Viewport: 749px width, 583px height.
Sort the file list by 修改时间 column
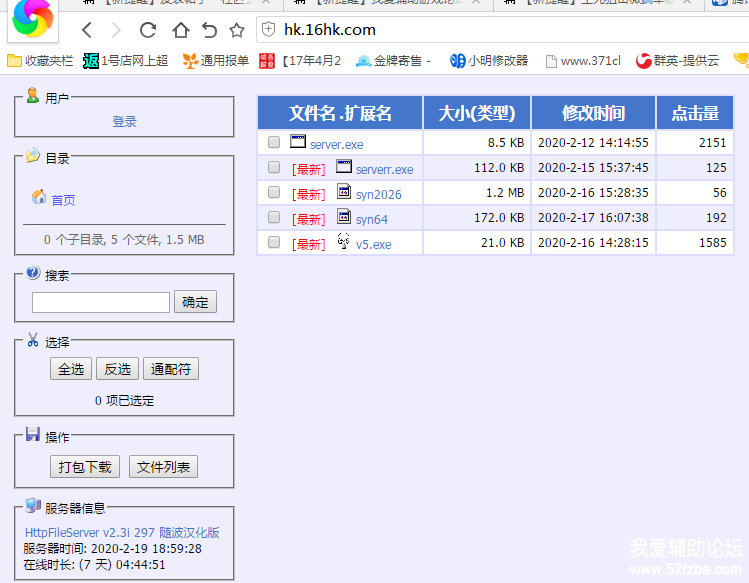point(593,113)
